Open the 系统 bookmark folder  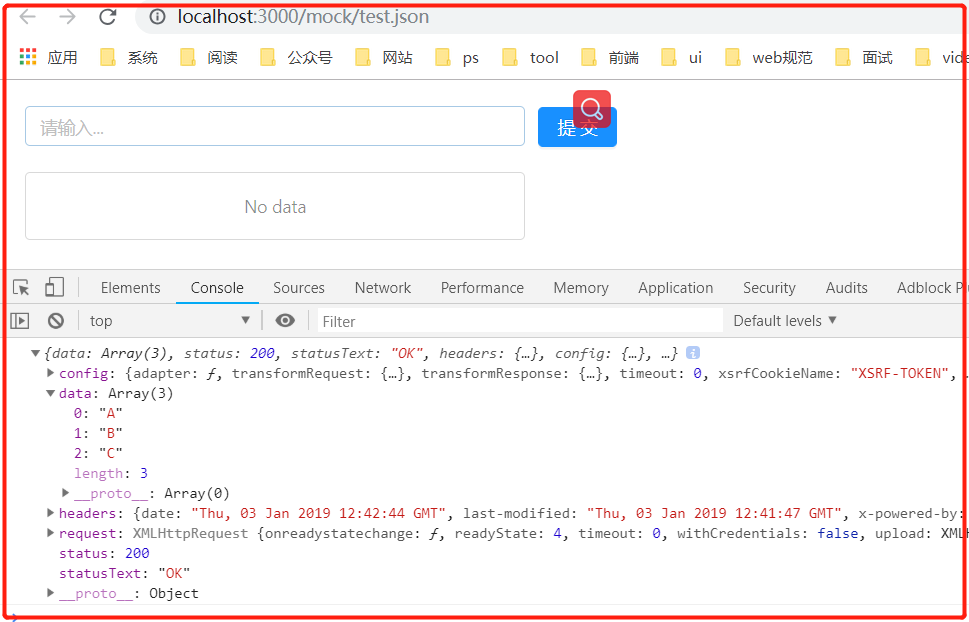tap(129, 58)
